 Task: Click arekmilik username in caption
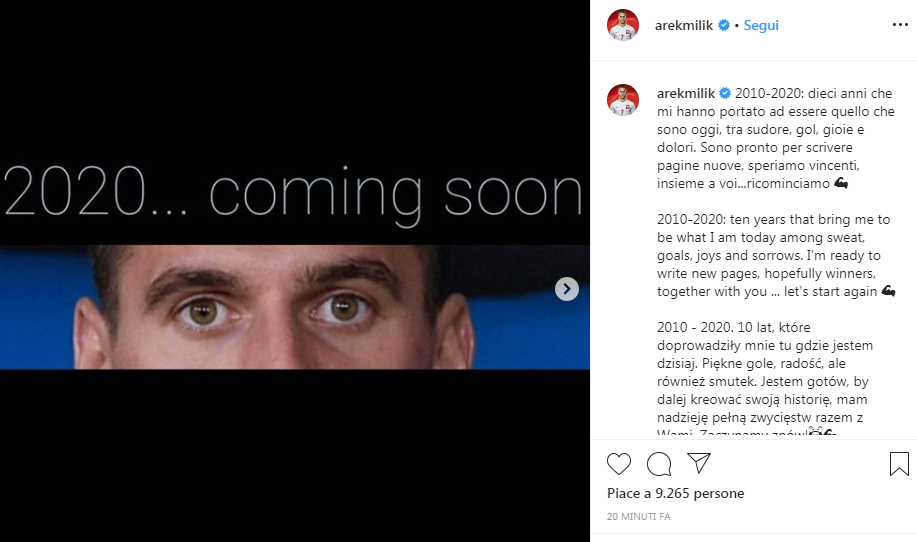point(686,94)
